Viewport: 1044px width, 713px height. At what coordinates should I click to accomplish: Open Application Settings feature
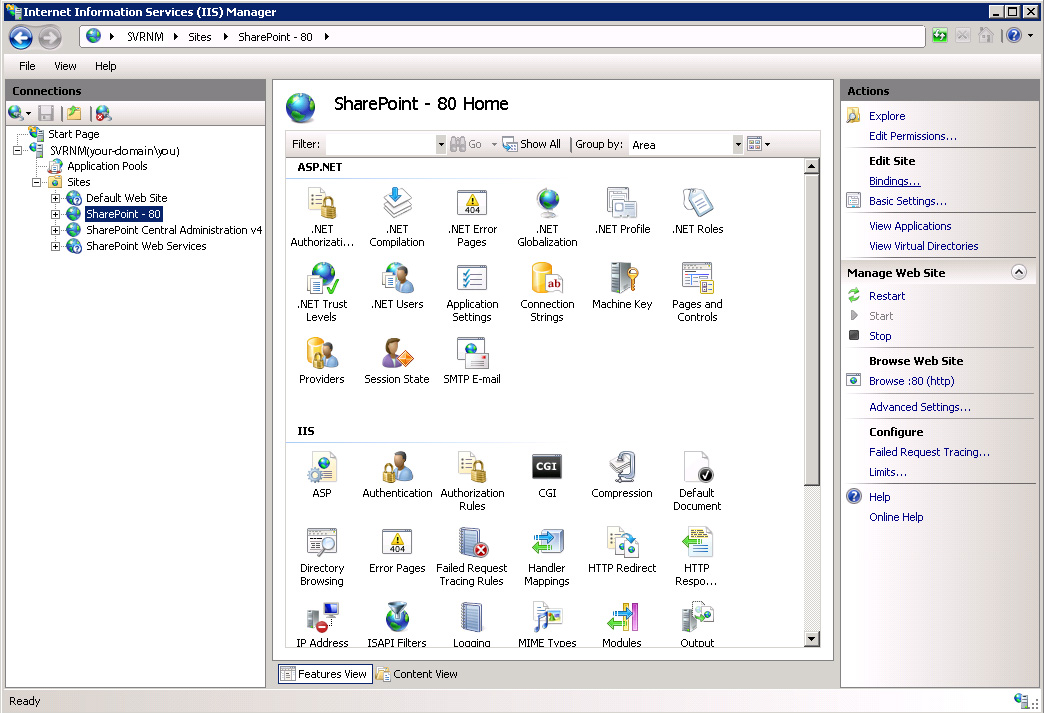(472, 292)
